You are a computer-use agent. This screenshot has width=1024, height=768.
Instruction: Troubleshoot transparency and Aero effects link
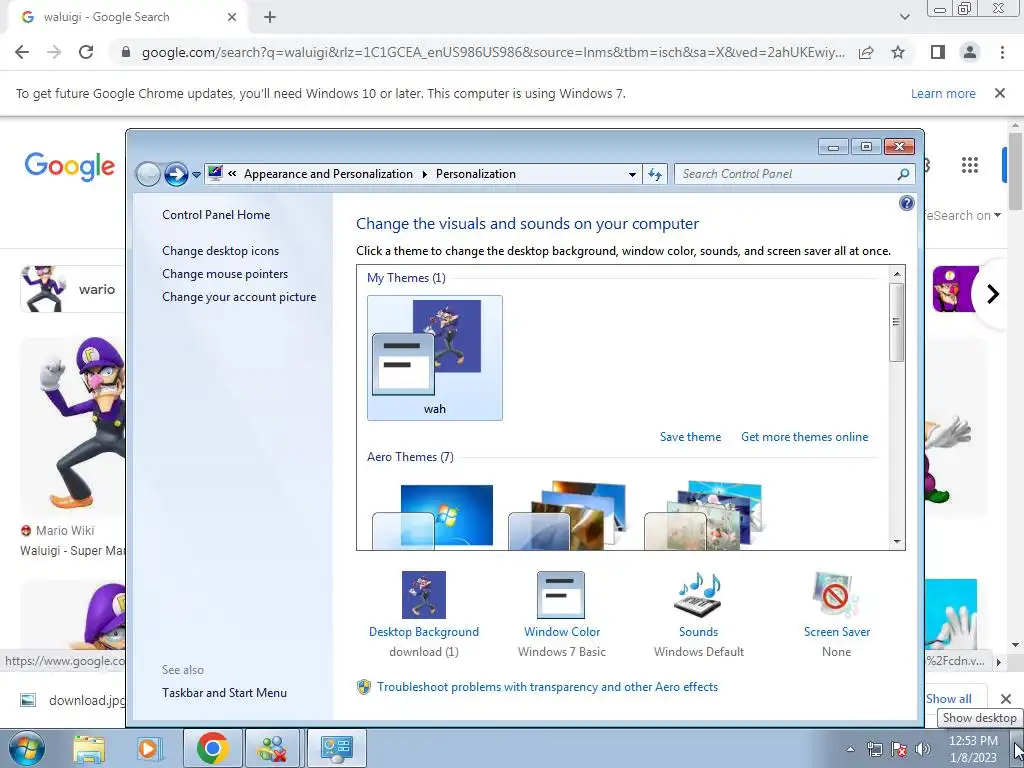tap(547, 687)
